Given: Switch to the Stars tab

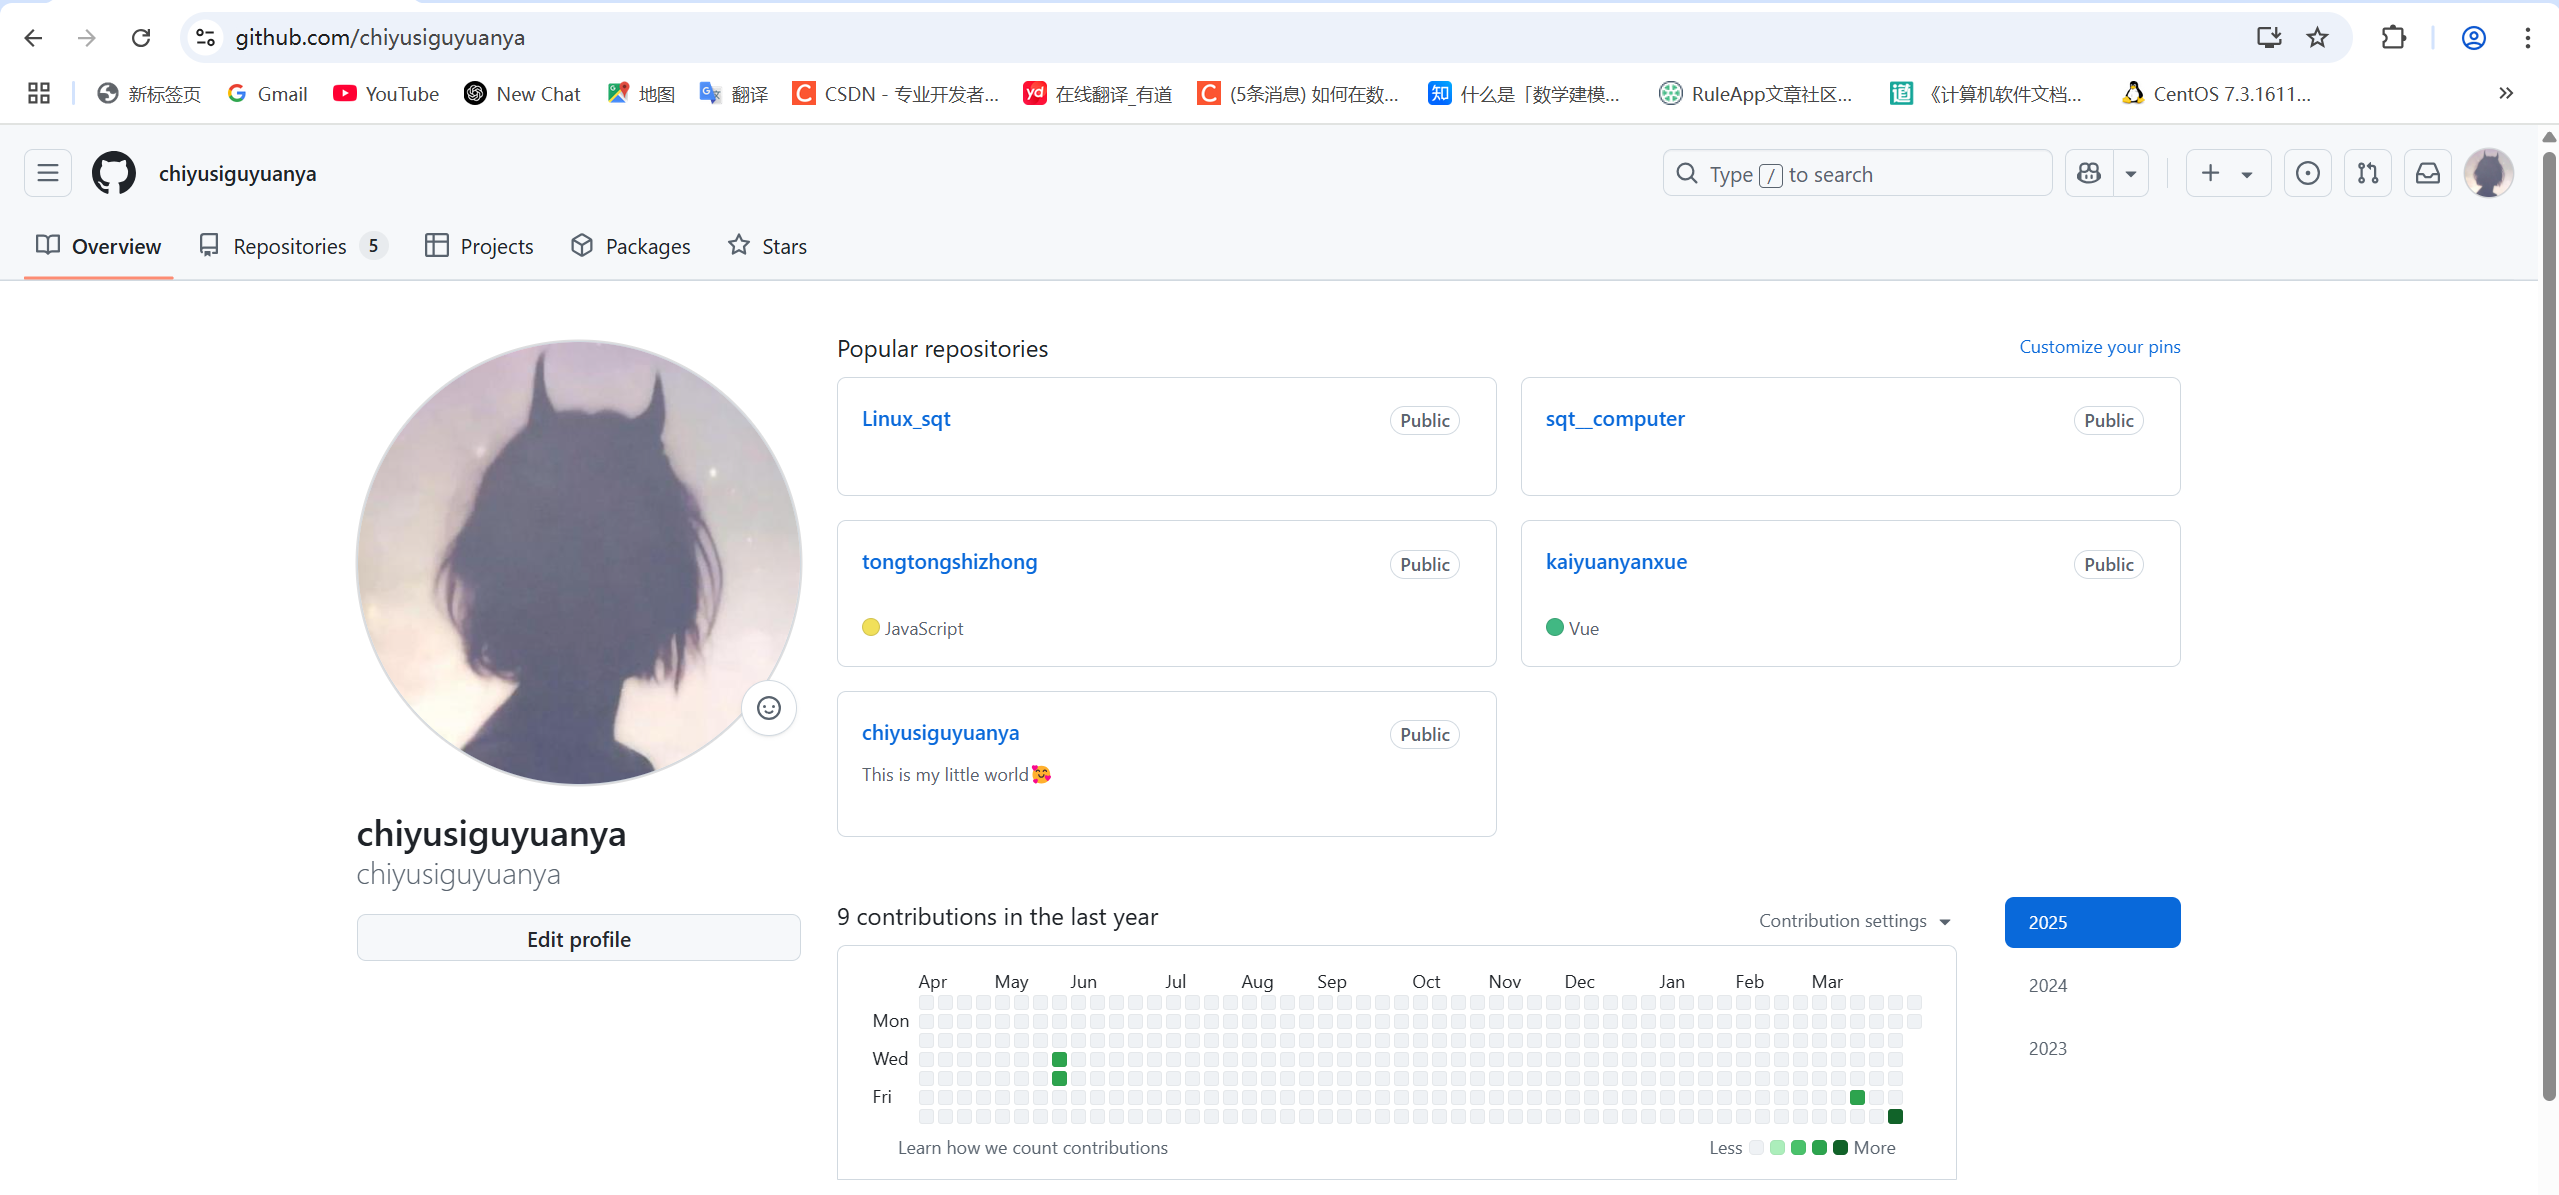Looking at the screenshot, I should coord(767,246).
